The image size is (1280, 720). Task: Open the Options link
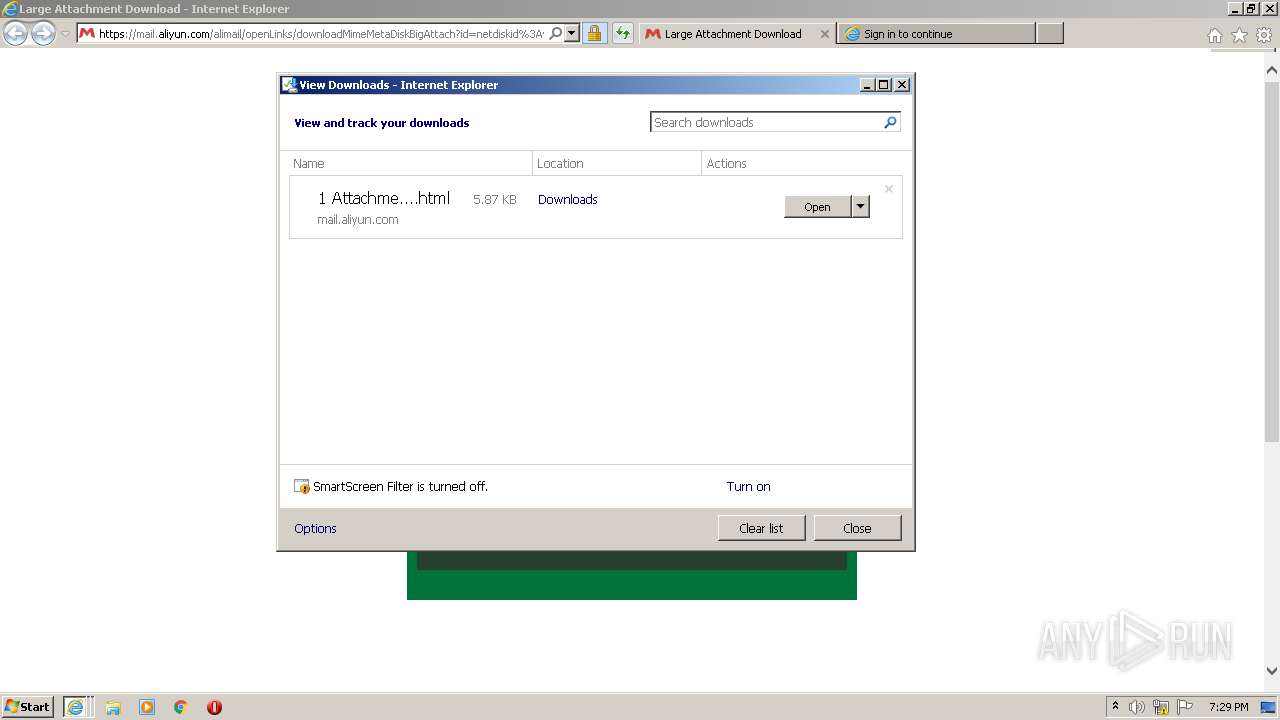(x=315, y=528)
